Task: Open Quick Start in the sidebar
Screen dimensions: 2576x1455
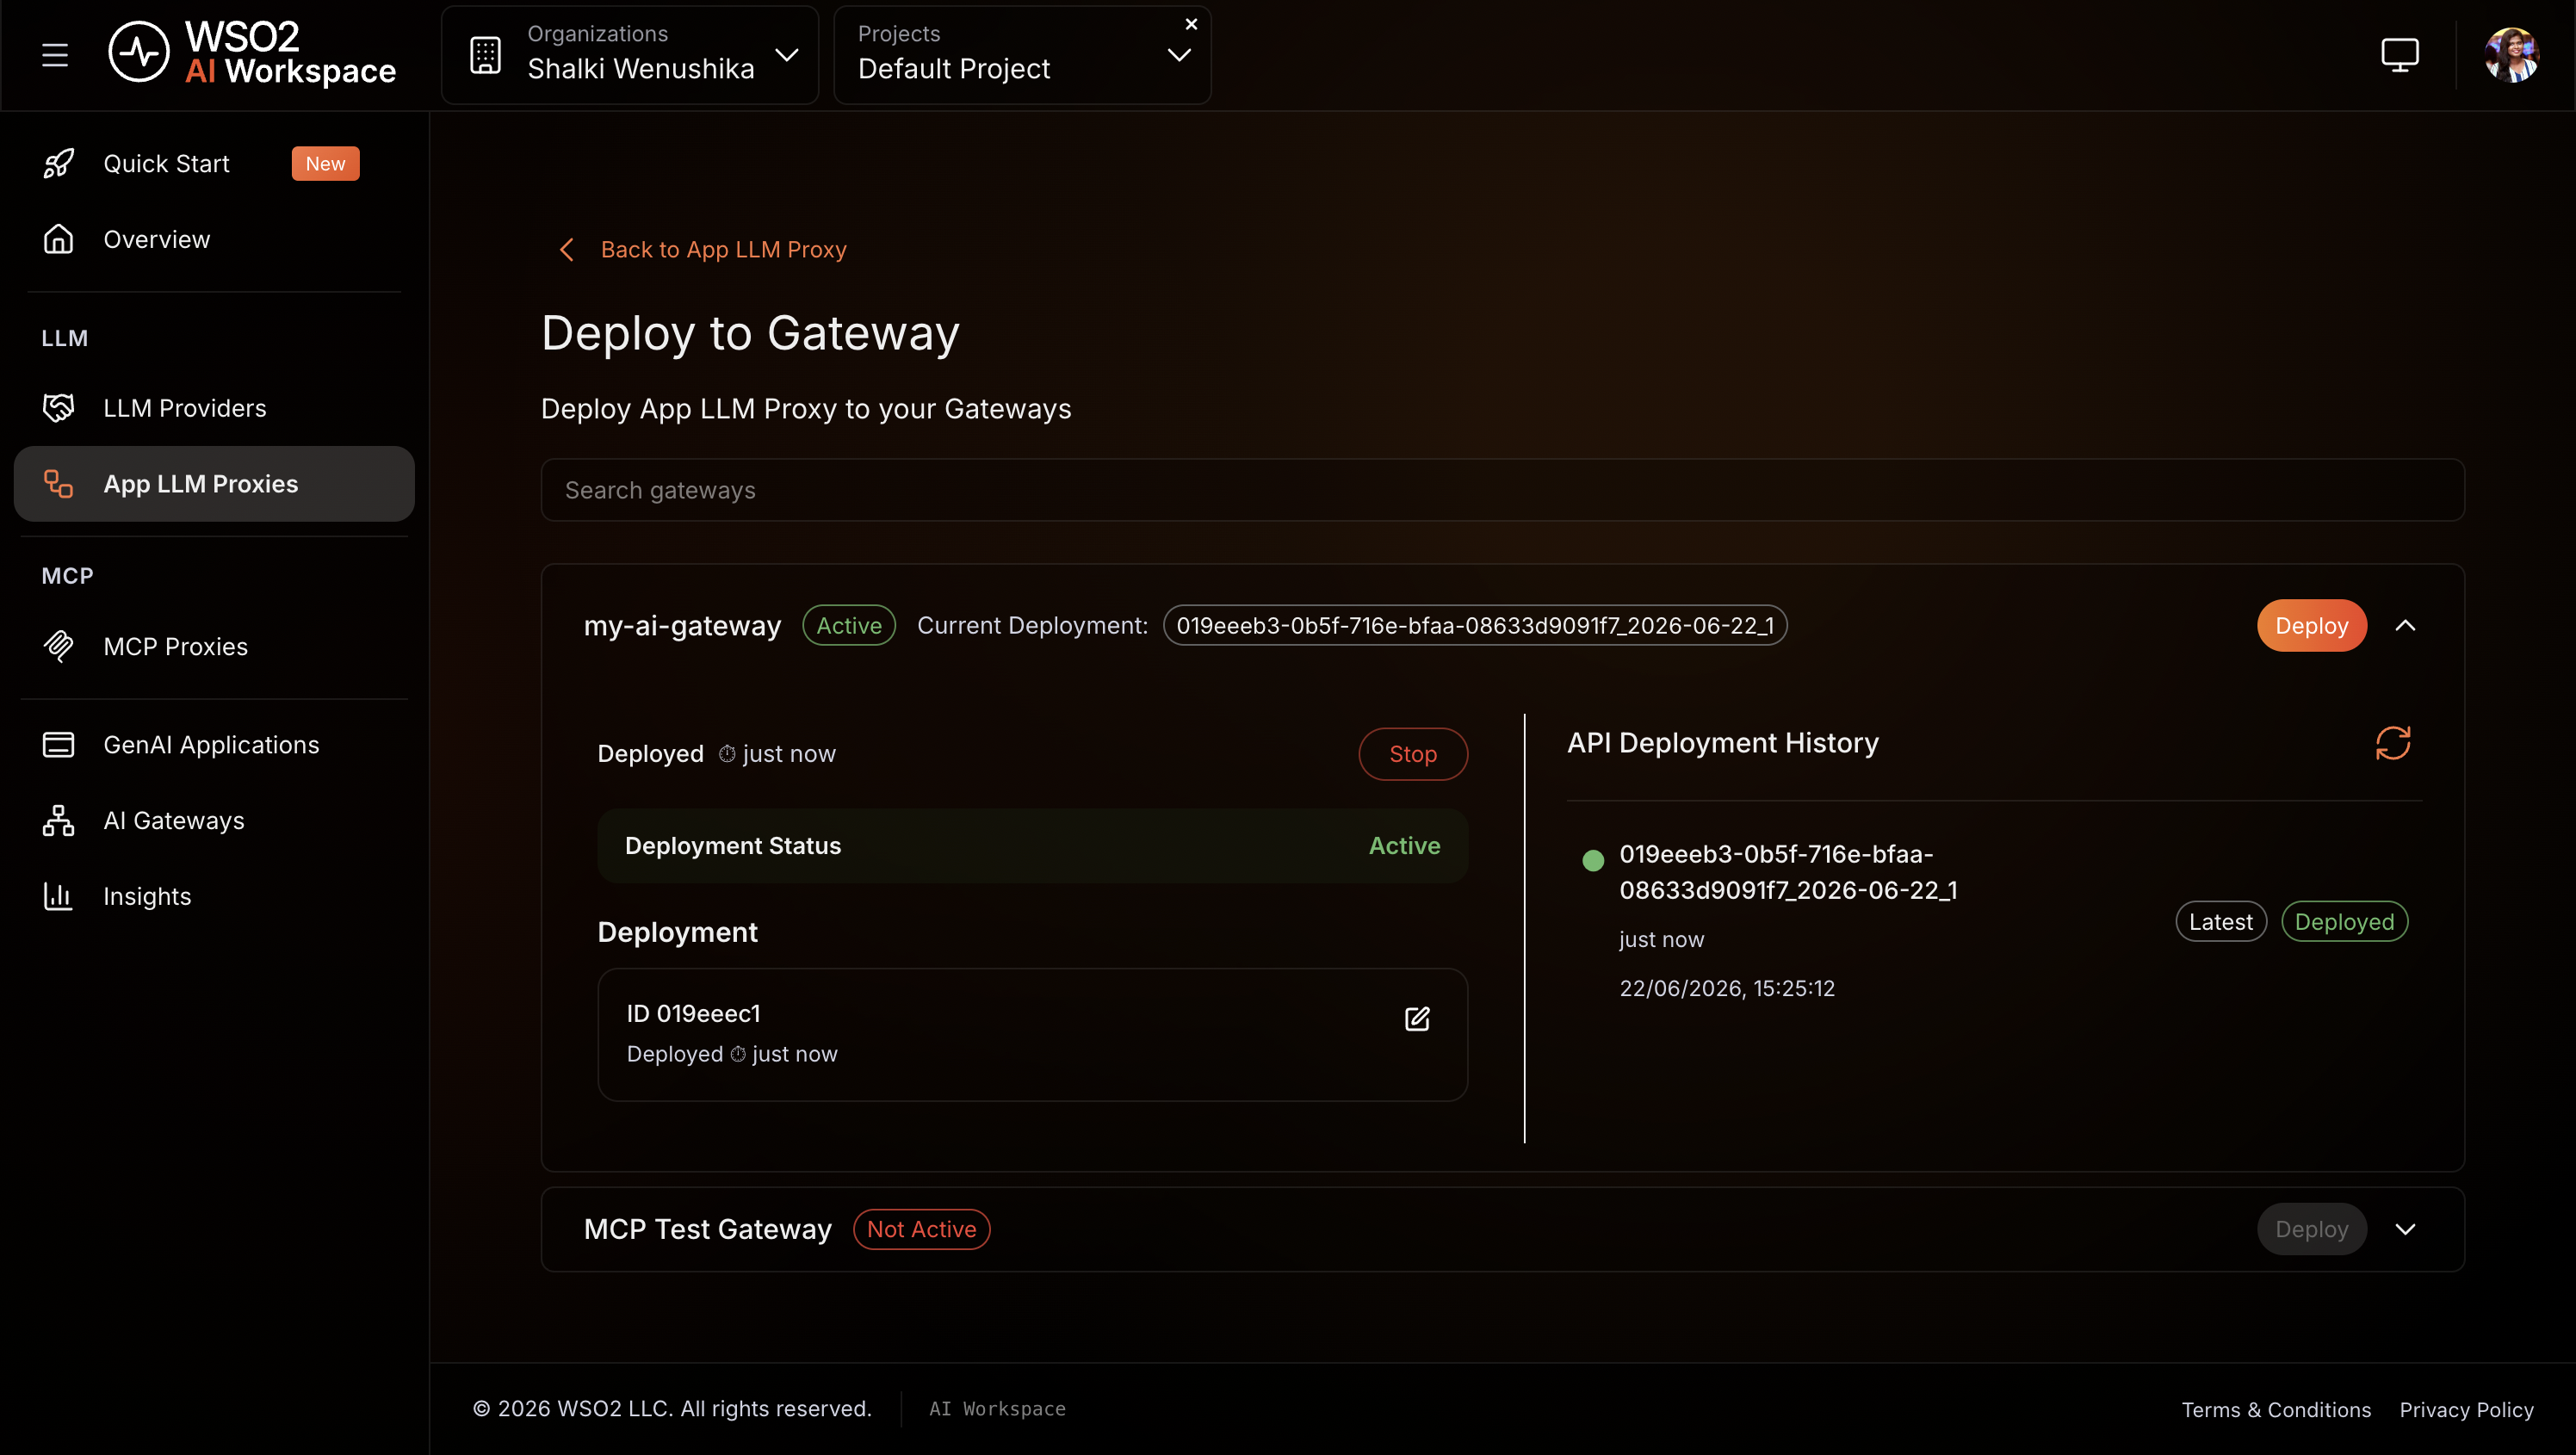Action: tap(166, 163)
